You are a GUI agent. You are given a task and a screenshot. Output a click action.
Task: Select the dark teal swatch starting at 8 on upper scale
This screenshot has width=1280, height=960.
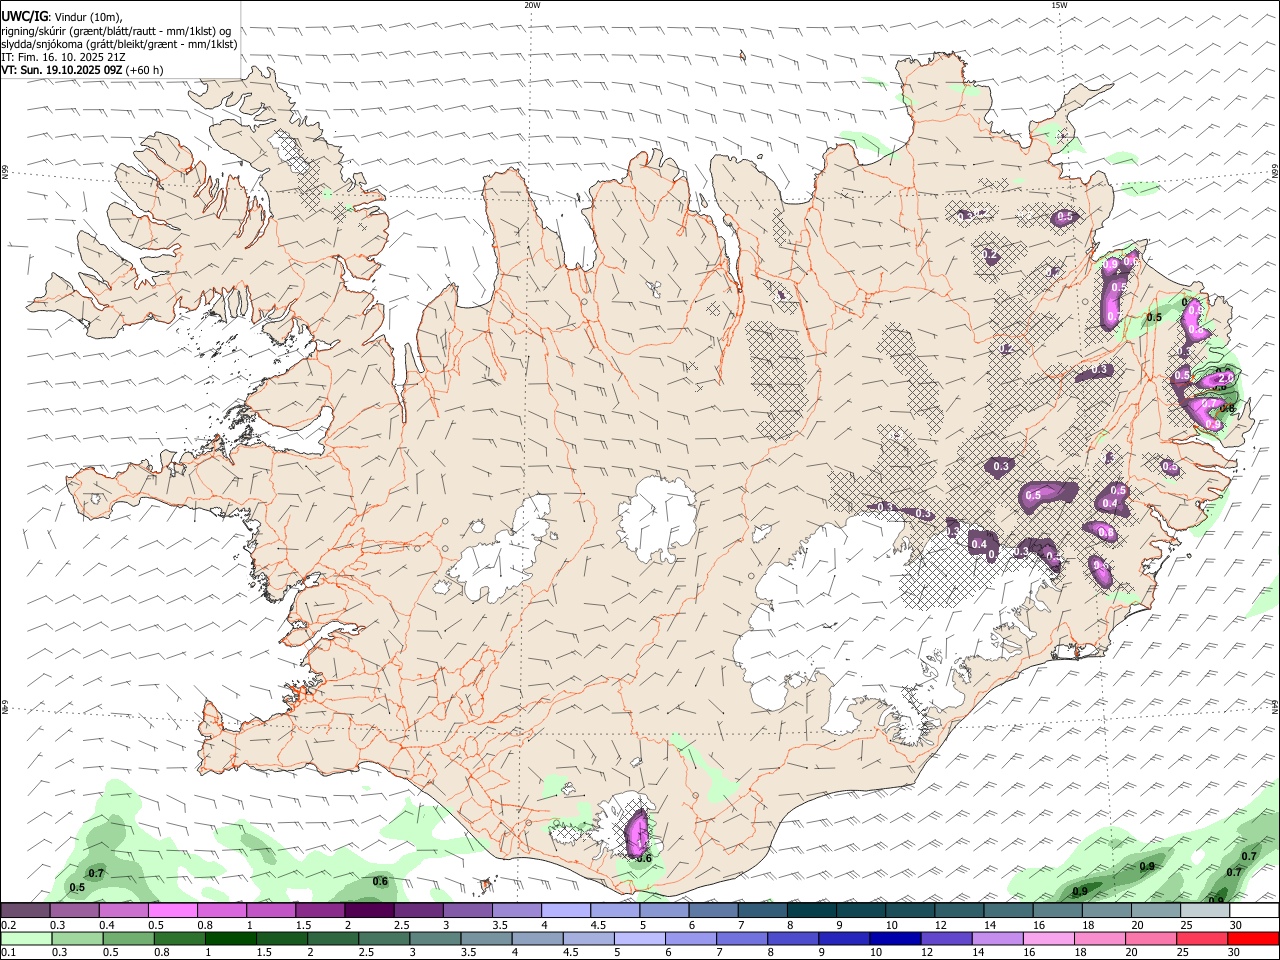tap(812, 911)
